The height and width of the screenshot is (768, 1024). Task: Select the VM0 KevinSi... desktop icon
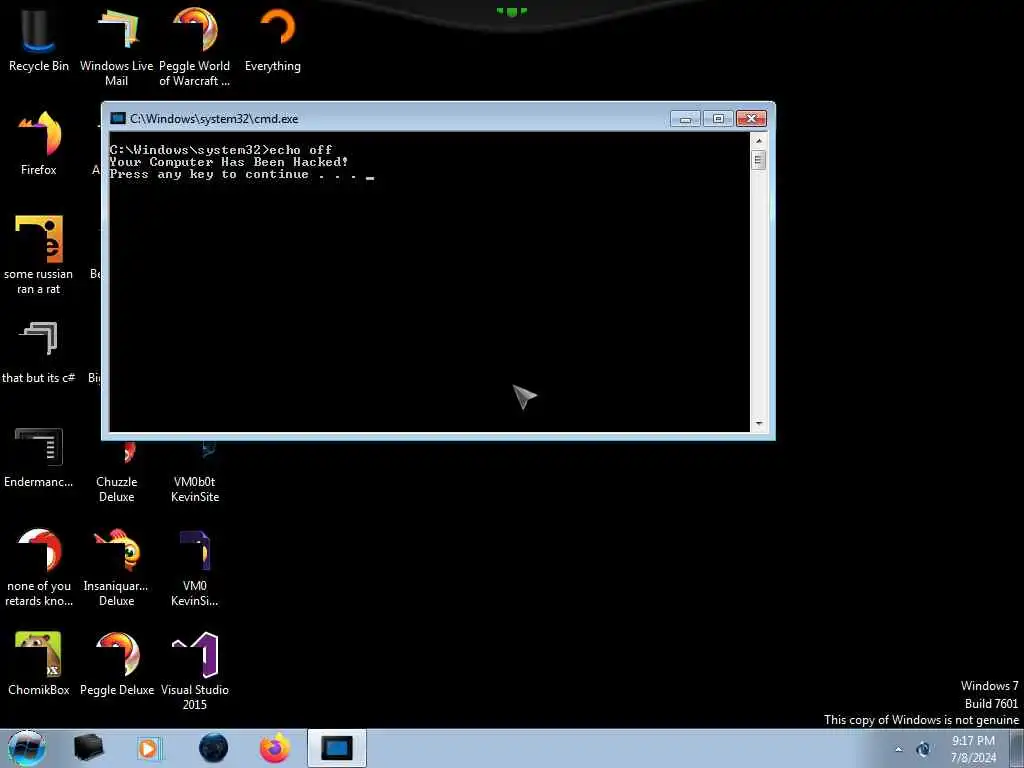click(195, 568)
